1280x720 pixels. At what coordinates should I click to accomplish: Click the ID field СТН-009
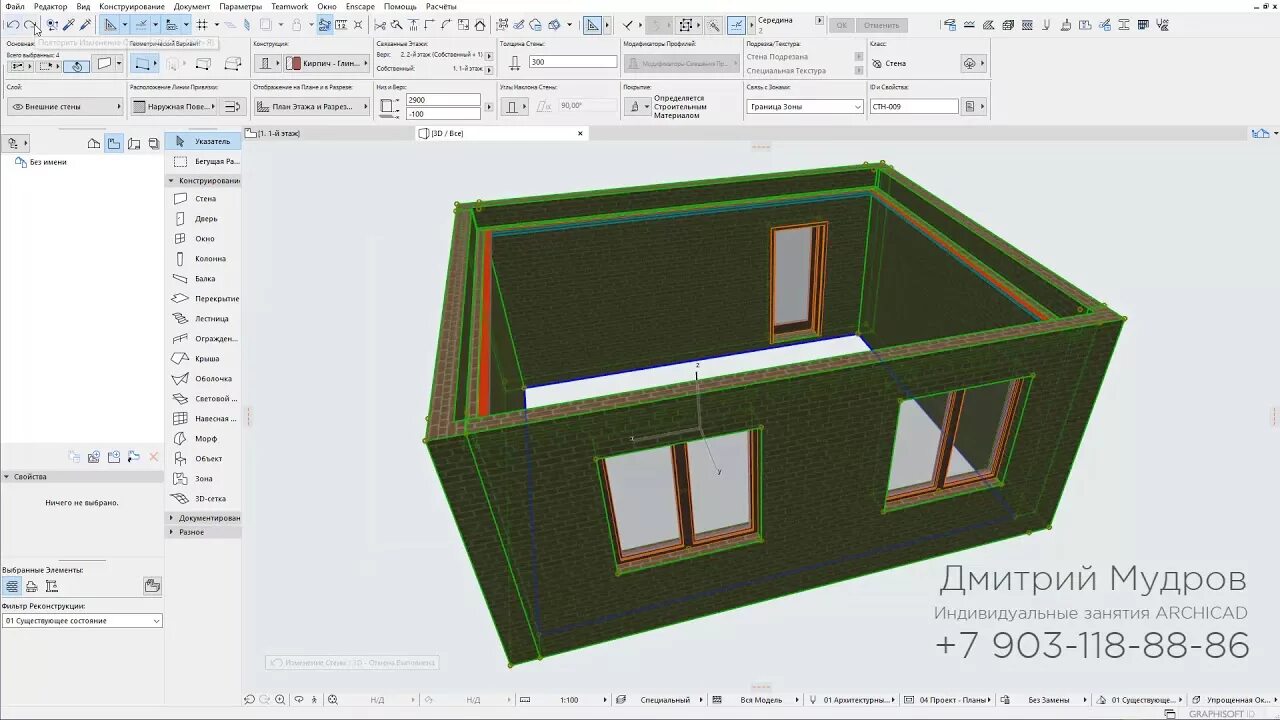pyautogui.click(x=914, y=106)
